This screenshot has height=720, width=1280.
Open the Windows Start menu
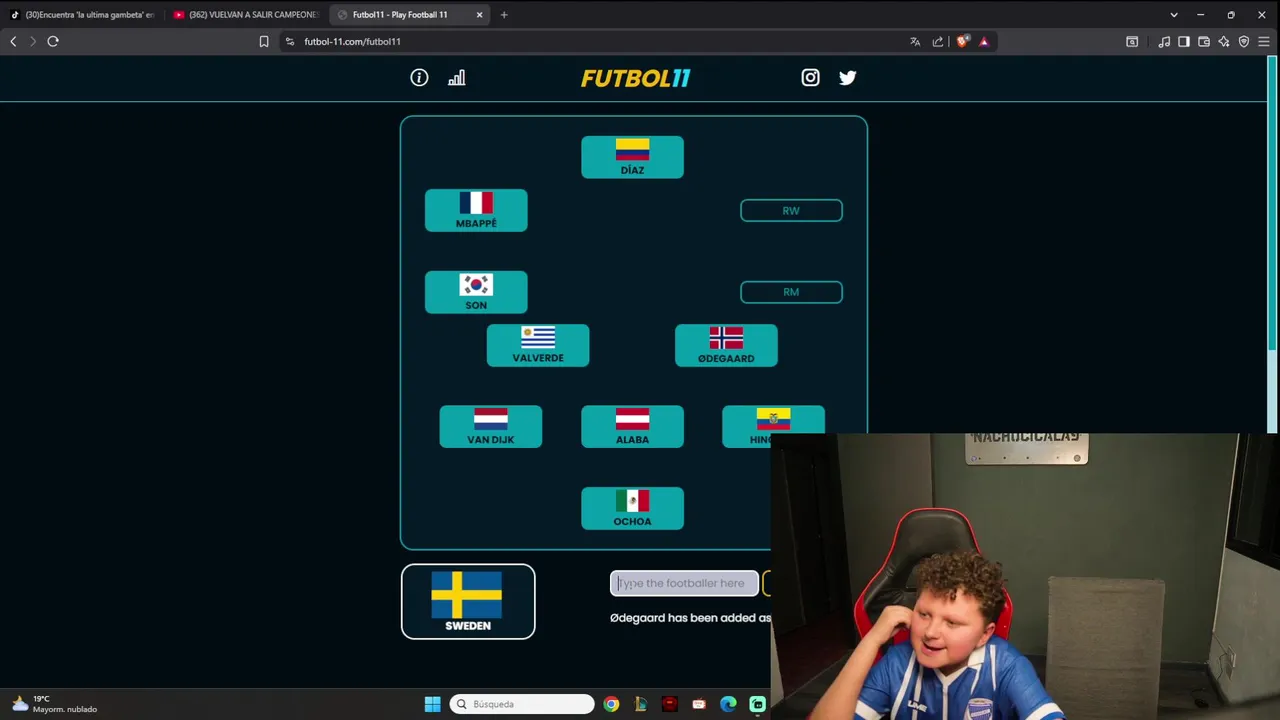tap(432, 704)
